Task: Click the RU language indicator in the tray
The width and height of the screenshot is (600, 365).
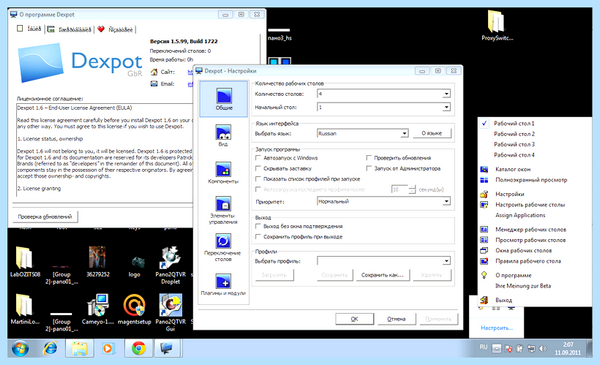Action: tap(484, 347)
